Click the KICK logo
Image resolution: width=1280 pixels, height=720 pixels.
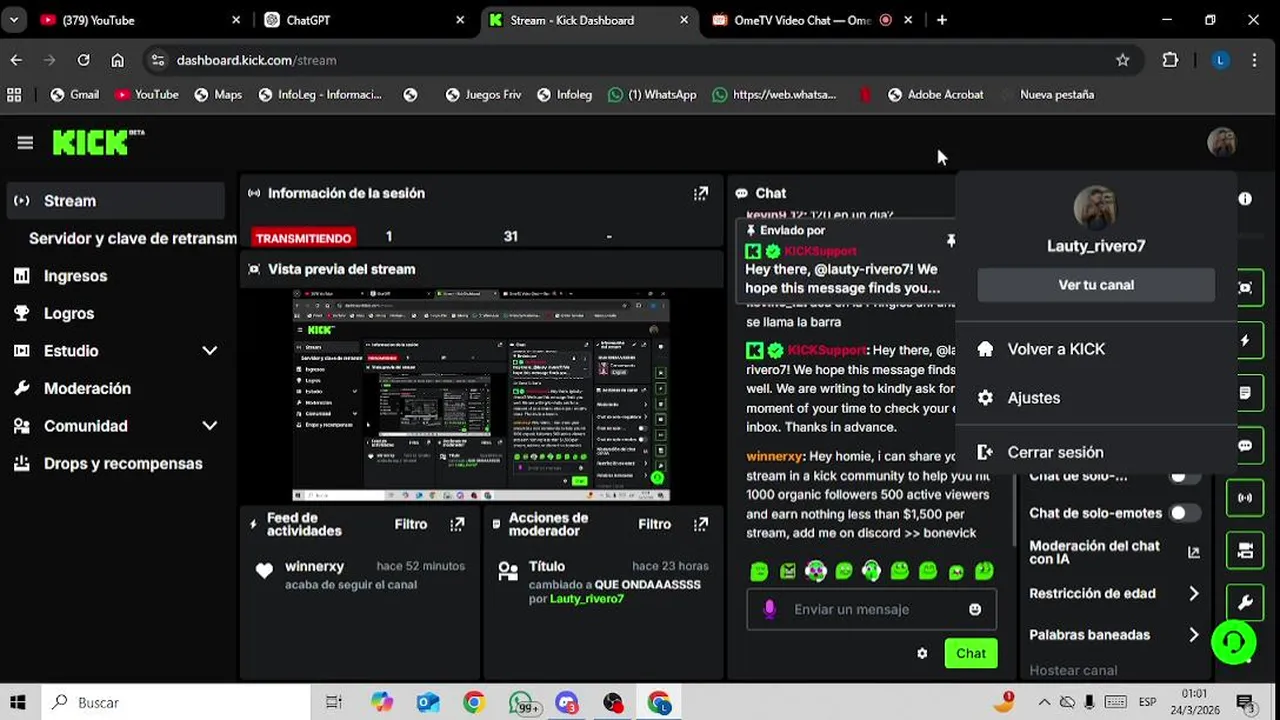pyautogui.click(x=98, y=143)
